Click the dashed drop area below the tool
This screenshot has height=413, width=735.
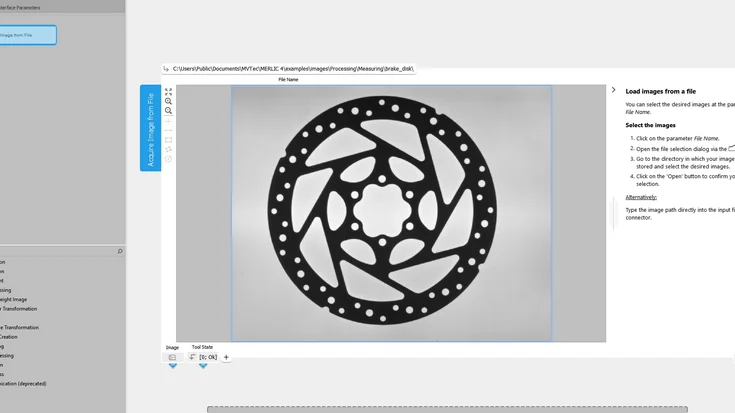[x=447, y=409]
